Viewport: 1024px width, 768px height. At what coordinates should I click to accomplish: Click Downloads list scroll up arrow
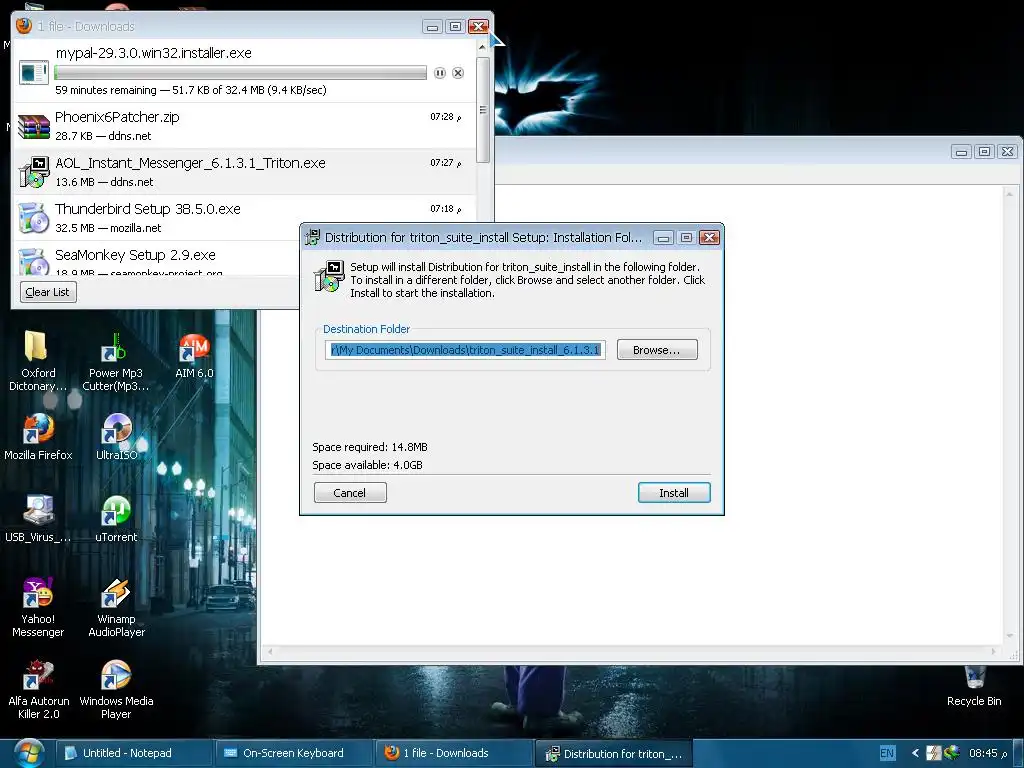coord(483,47)
